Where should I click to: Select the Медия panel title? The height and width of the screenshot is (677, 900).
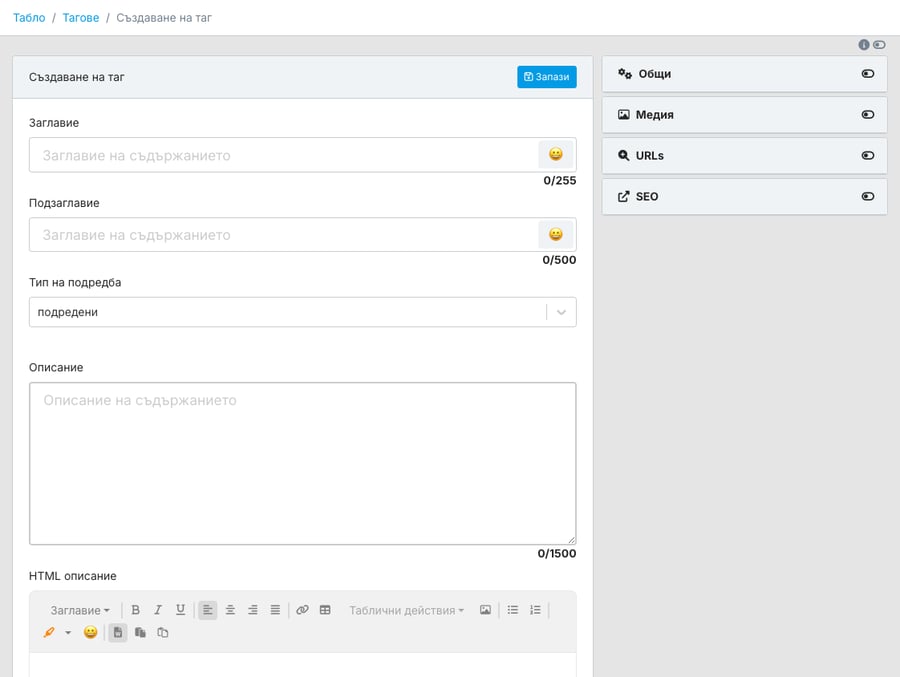pyautogui.click(x=654, y=114)
